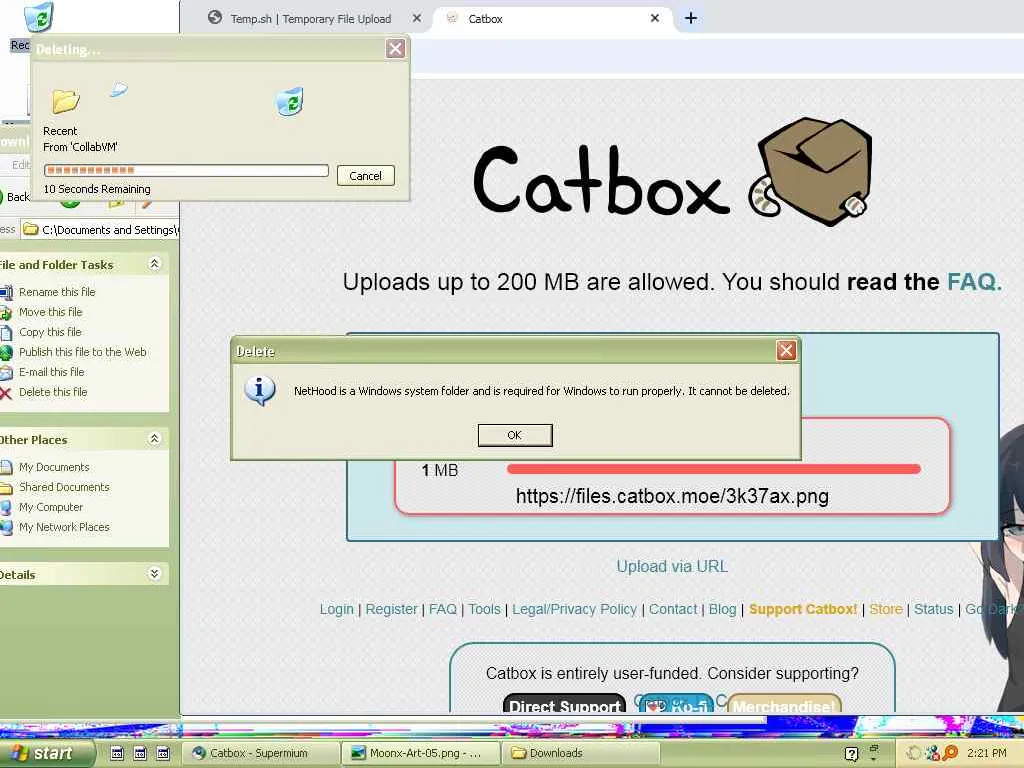1024x768 pixels.
Task: Expand the Details panel
Action: click(x=154, y=573)
